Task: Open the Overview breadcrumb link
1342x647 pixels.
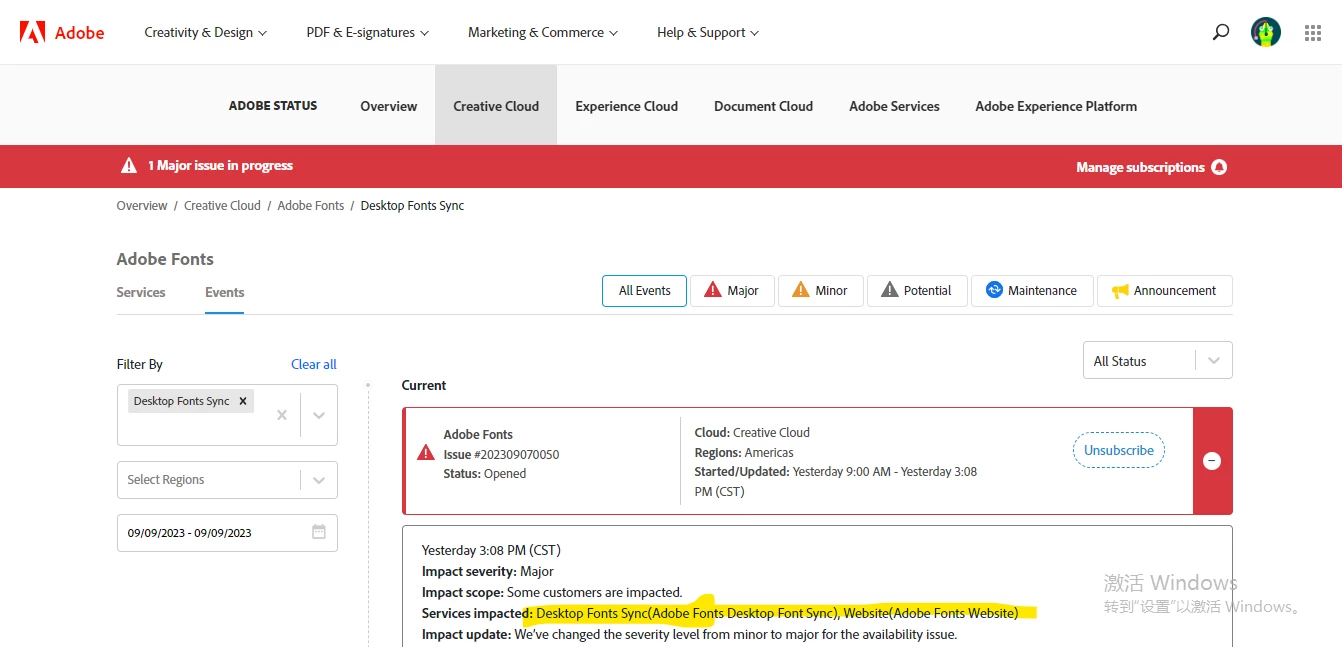Action: tap(142, 206)
